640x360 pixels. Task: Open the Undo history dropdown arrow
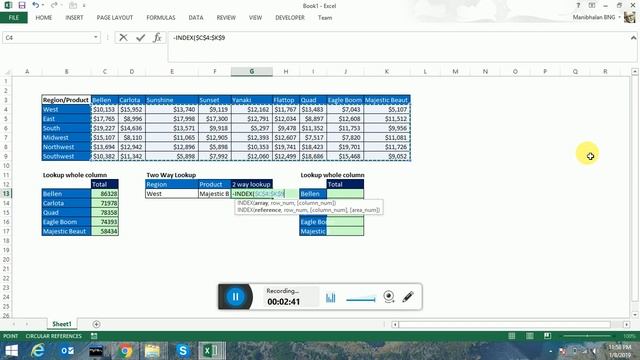[43, 5]
